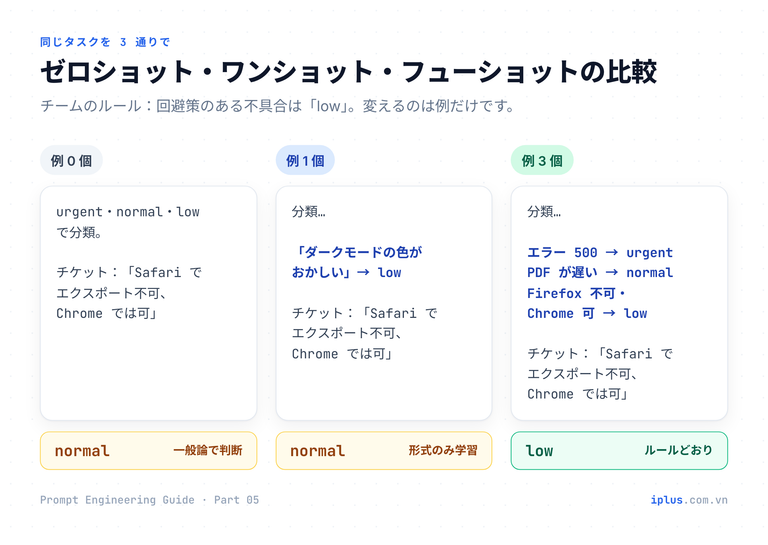Click the 一般論で判断 caption
The width and height of the screenshot is (768, 545).
208,450
